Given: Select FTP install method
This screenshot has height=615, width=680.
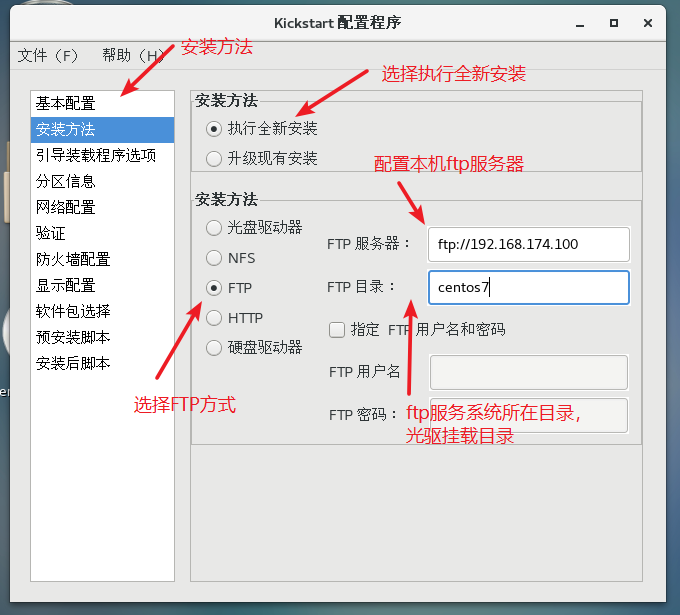Looking at the screenshot, I should 214,288.
